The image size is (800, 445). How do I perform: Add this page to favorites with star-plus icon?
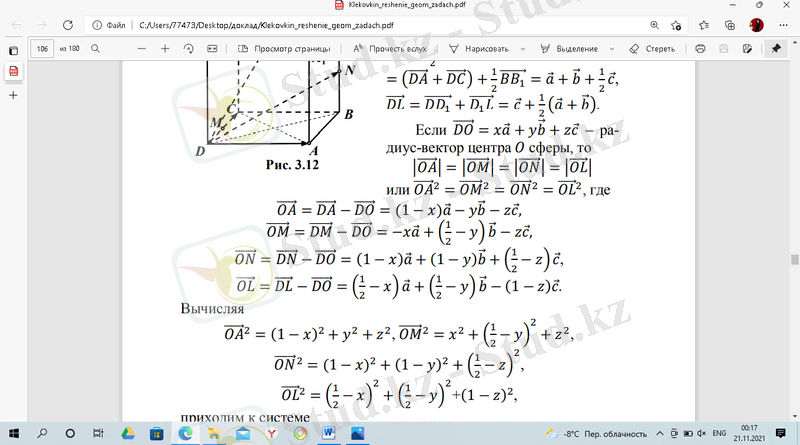point(676,25)
